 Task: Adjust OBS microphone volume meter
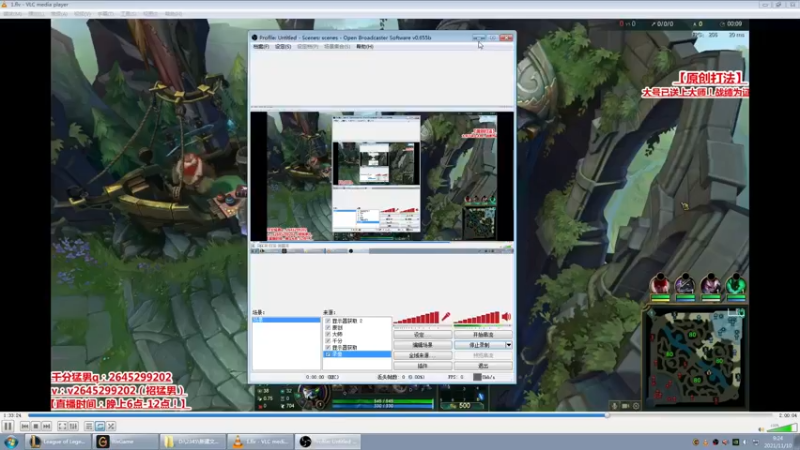point(416,318)
